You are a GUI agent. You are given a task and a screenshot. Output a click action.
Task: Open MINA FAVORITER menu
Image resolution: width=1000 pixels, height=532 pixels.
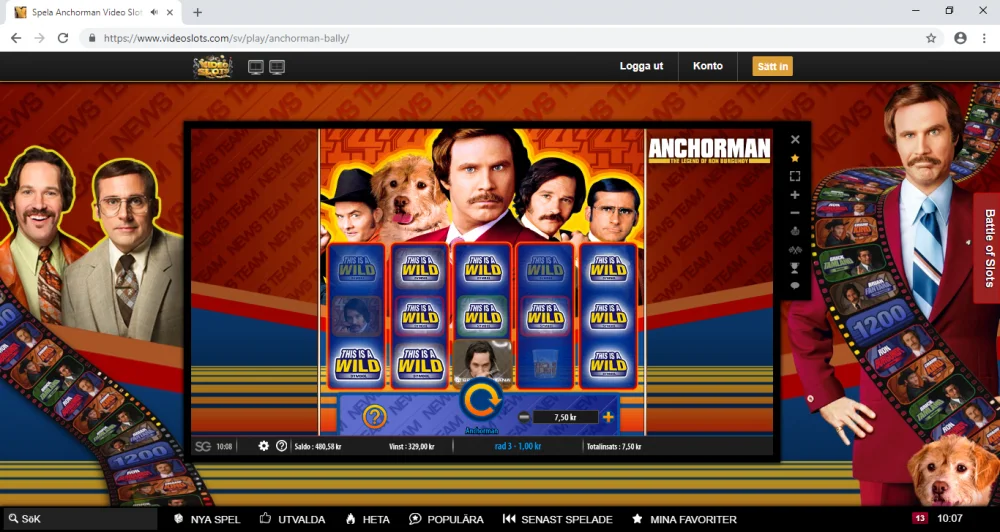click(x=684, y=519)
